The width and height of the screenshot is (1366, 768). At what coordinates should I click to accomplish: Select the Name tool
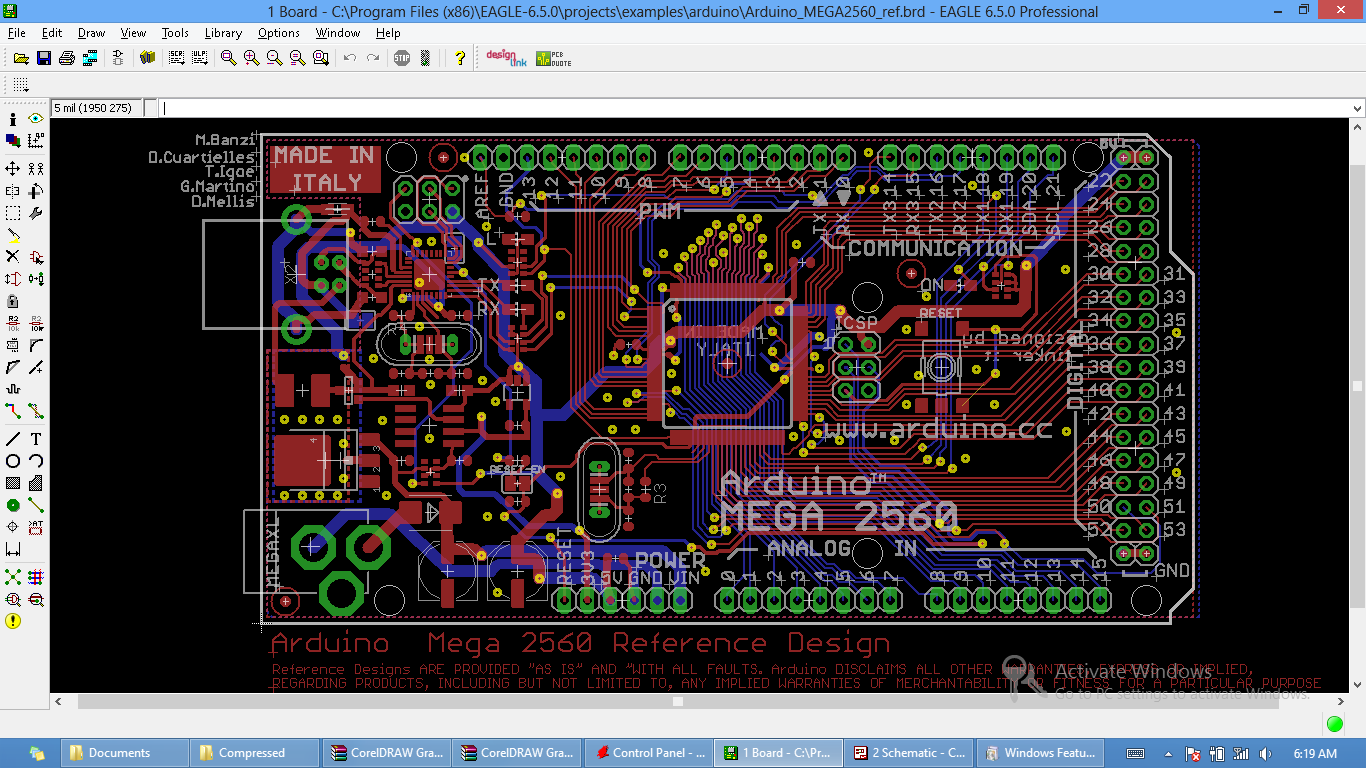coord(13,323)
